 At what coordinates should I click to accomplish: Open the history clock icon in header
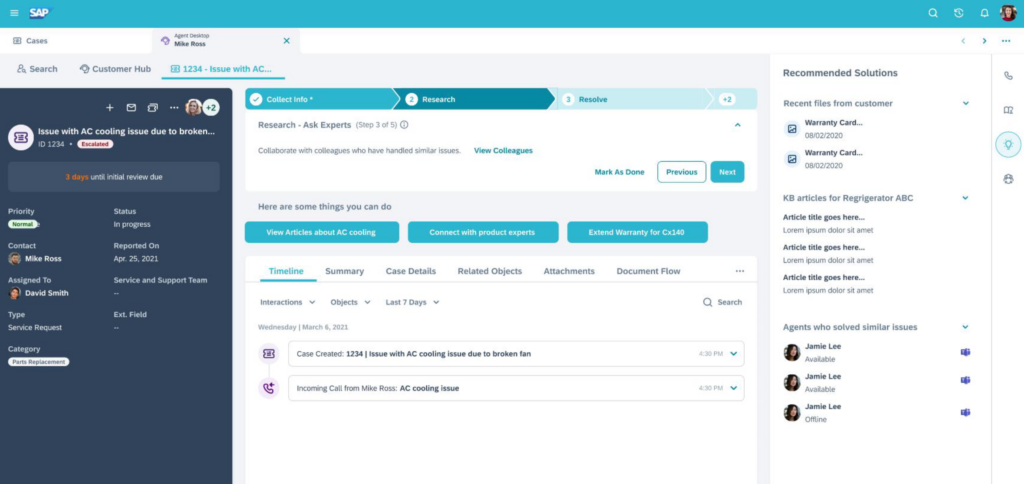(958, 13)
